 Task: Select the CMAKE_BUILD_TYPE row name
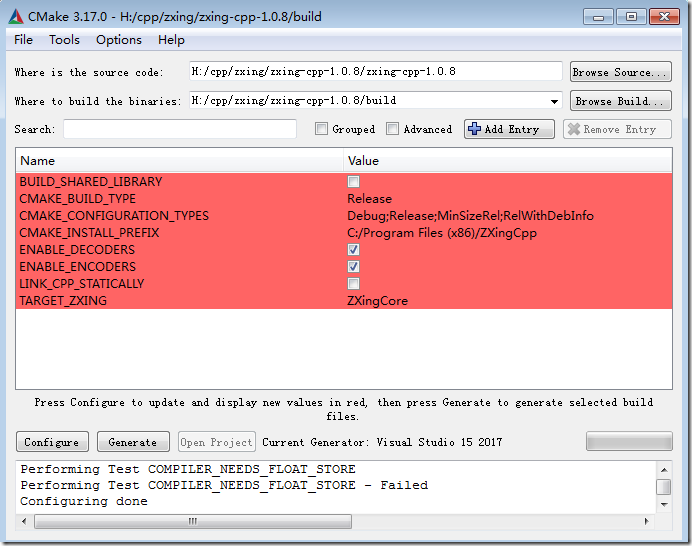78,199
